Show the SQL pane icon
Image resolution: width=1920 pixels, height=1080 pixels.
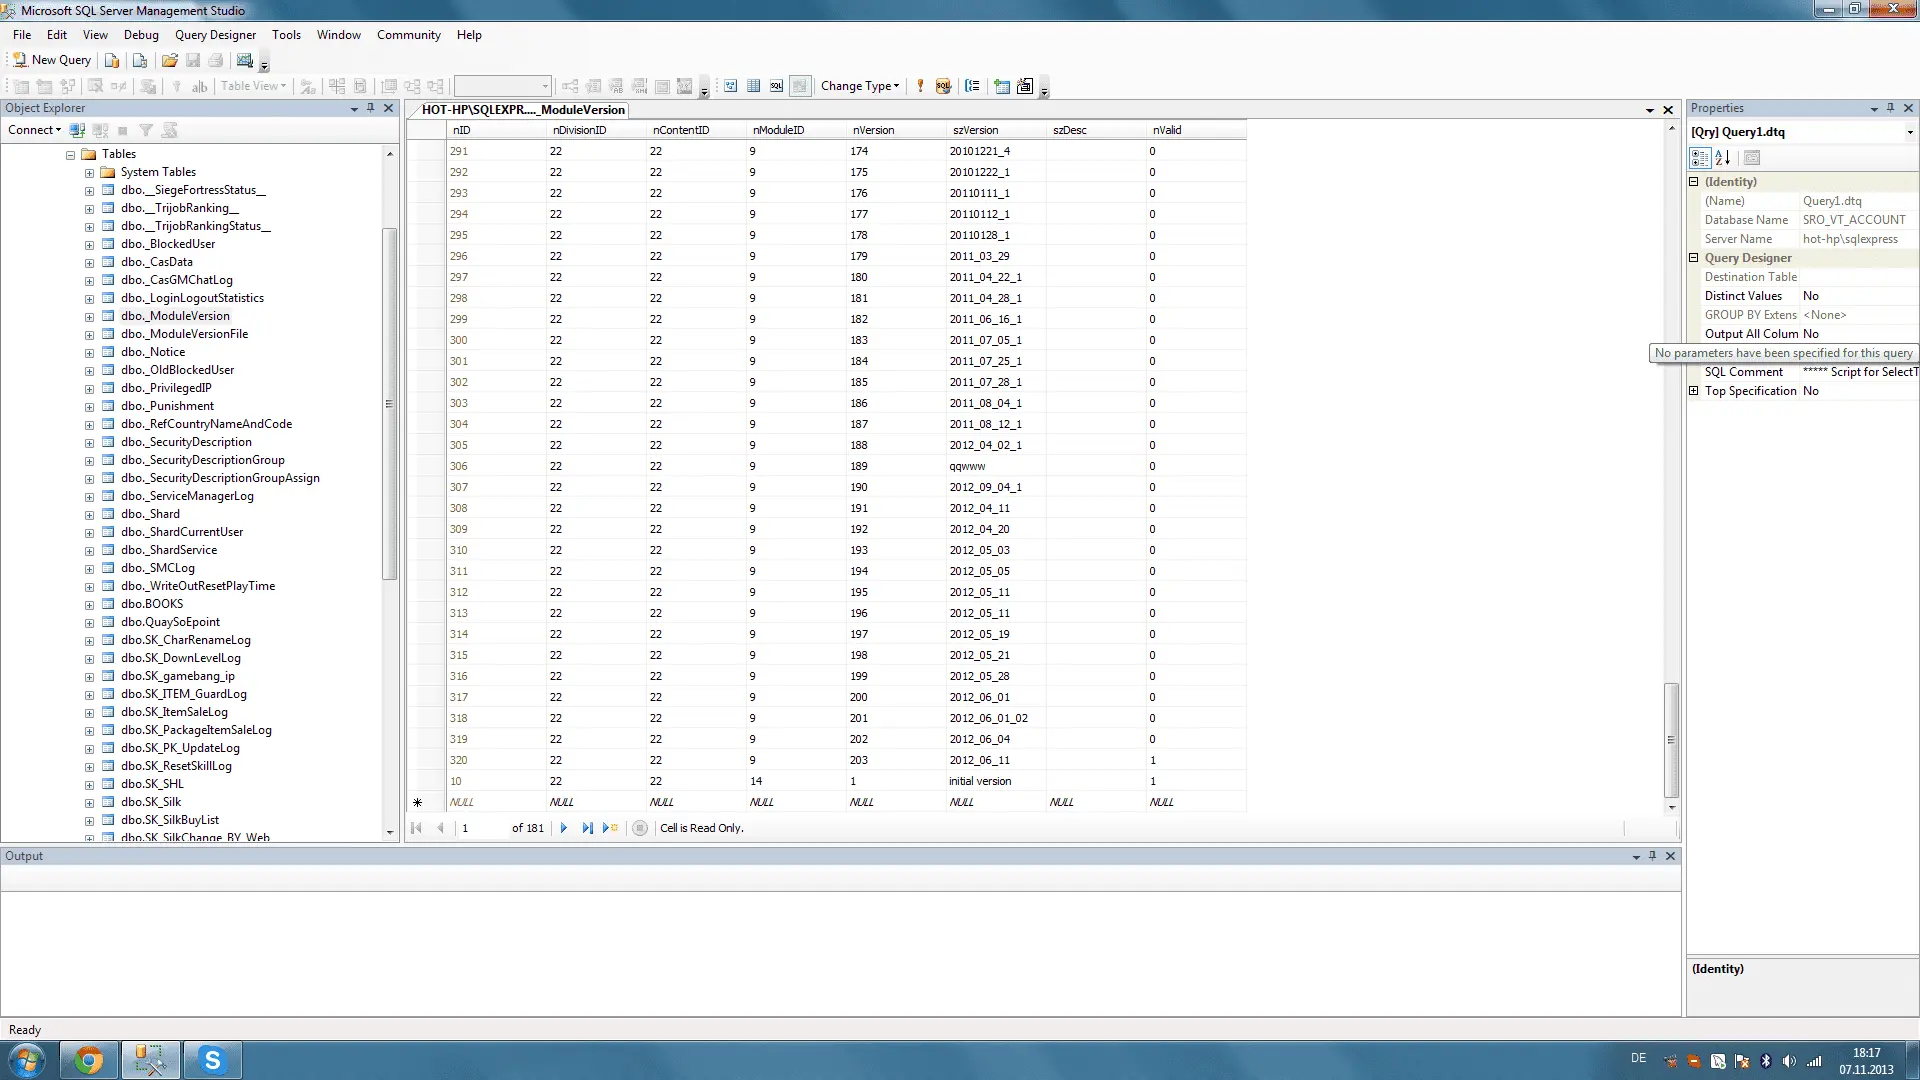pos(777,86)
